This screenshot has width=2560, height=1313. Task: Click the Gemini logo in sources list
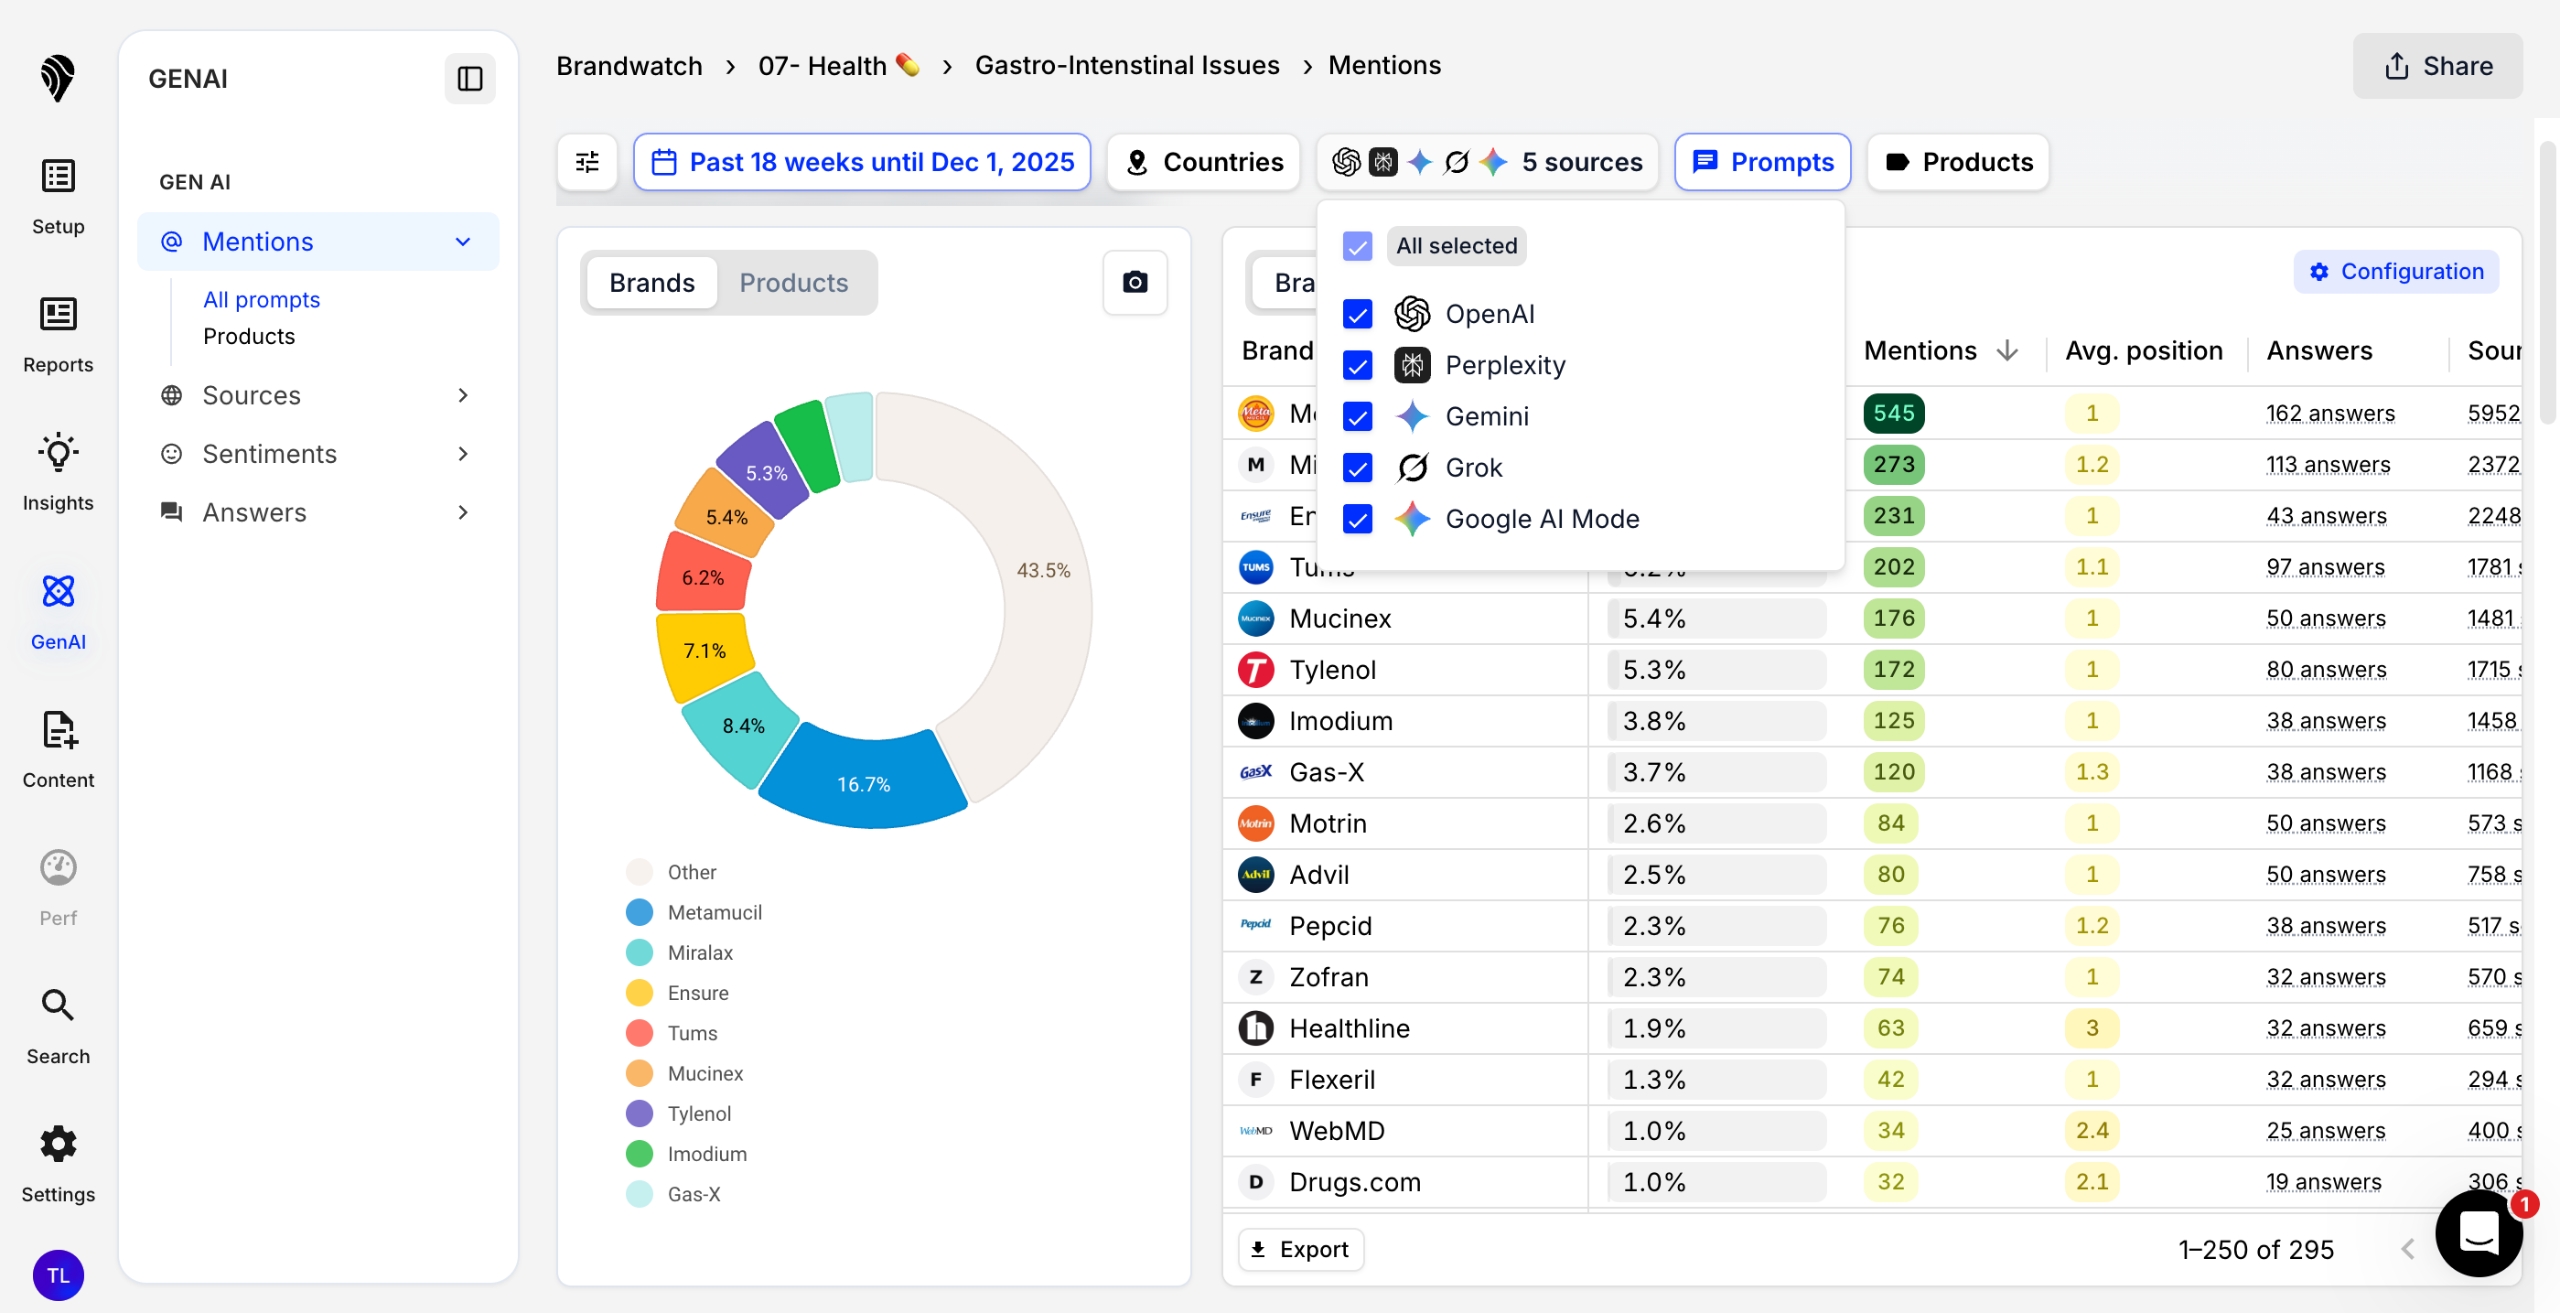click(x=1412, y=416)
